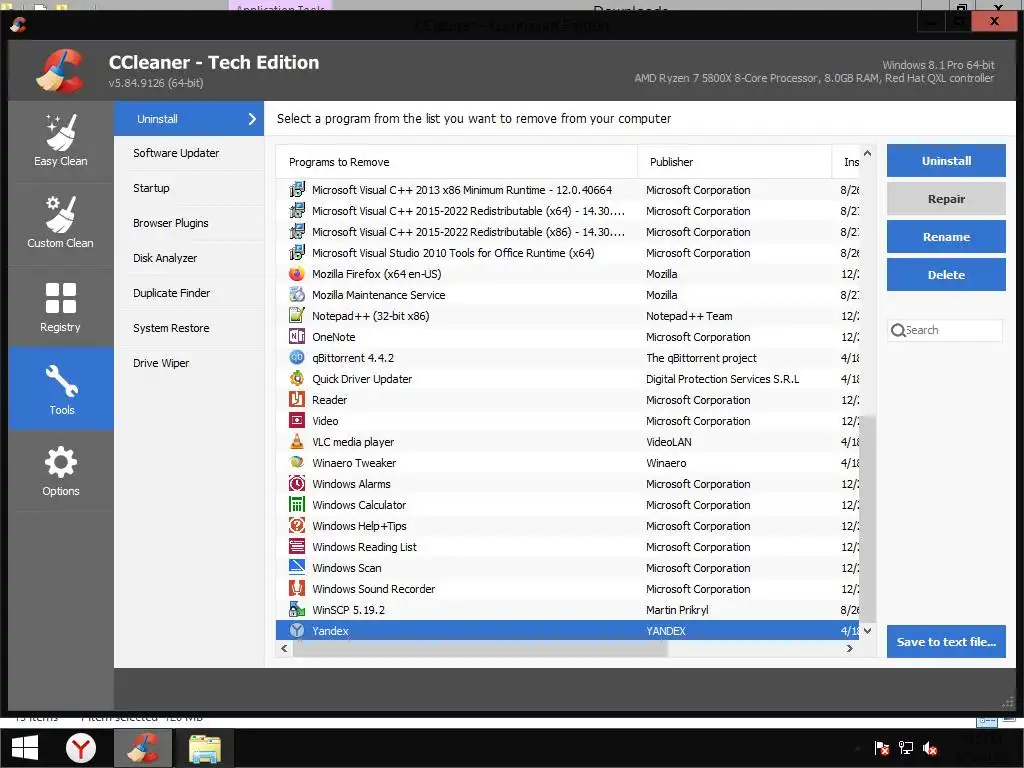Click the Windows Start button
The width and height of the screenshot is (1024, 768).
pyautogui.click(x=25, y=748)
